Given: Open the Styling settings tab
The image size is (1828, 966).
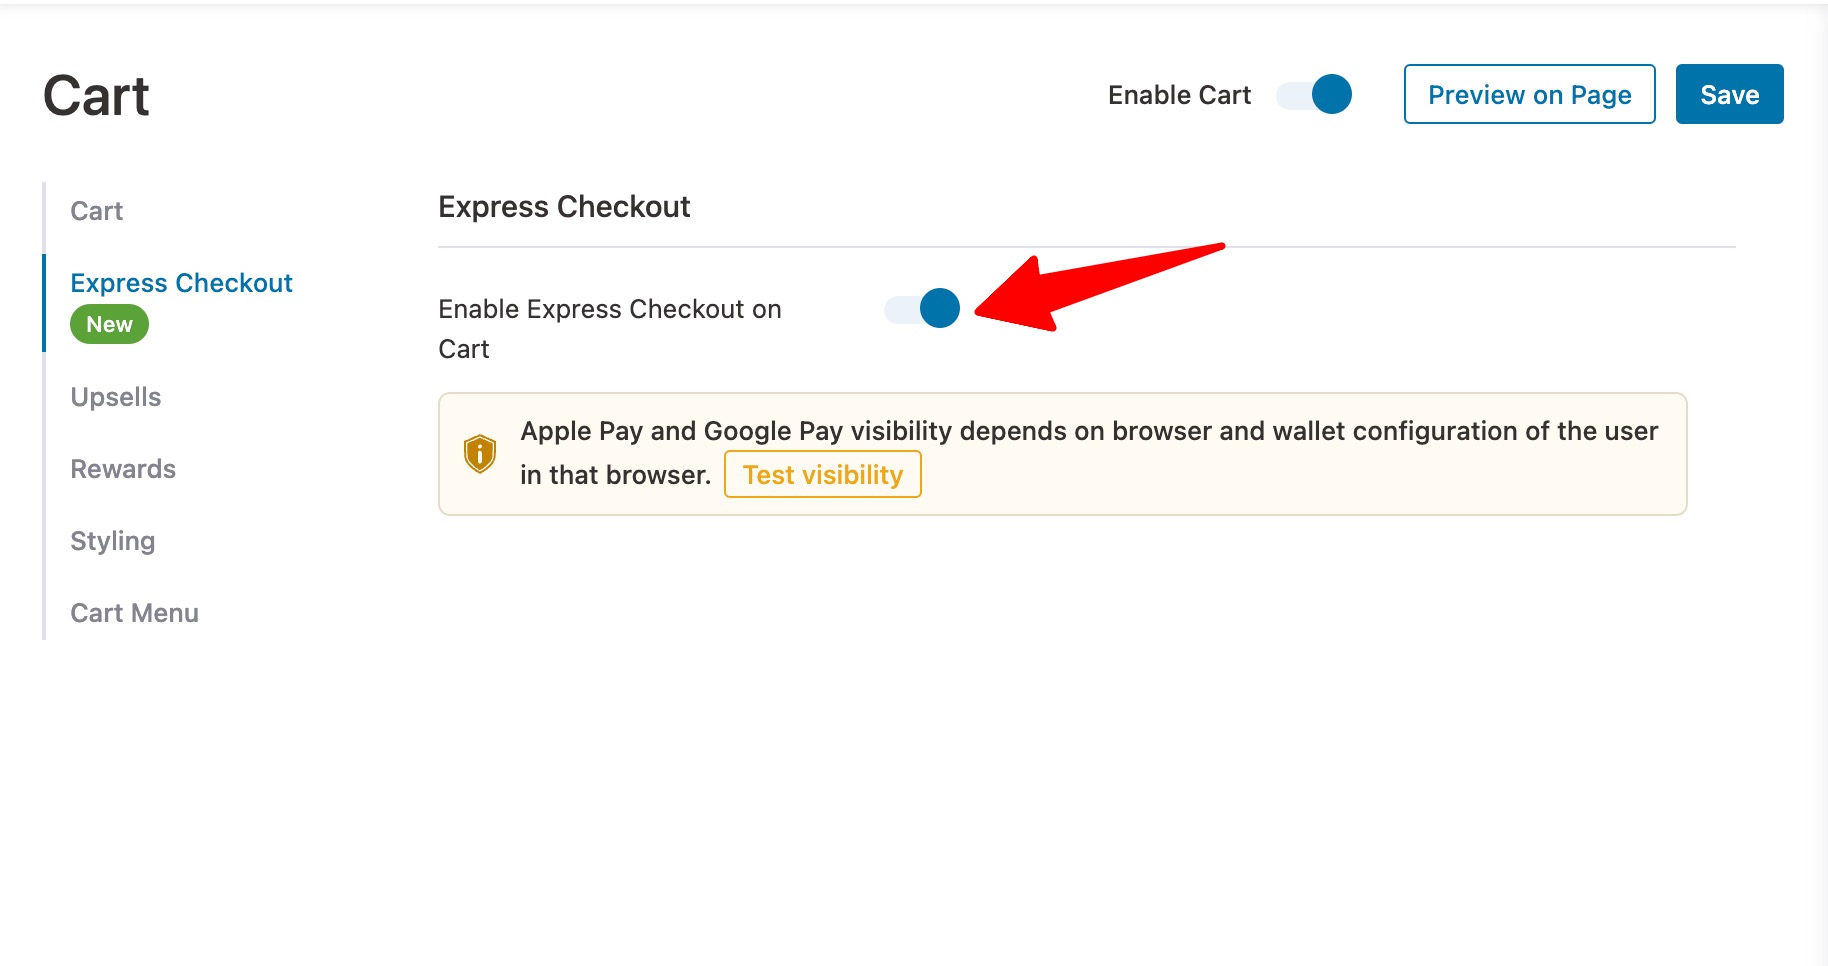Looking at the screenshot, I should 112,540.
